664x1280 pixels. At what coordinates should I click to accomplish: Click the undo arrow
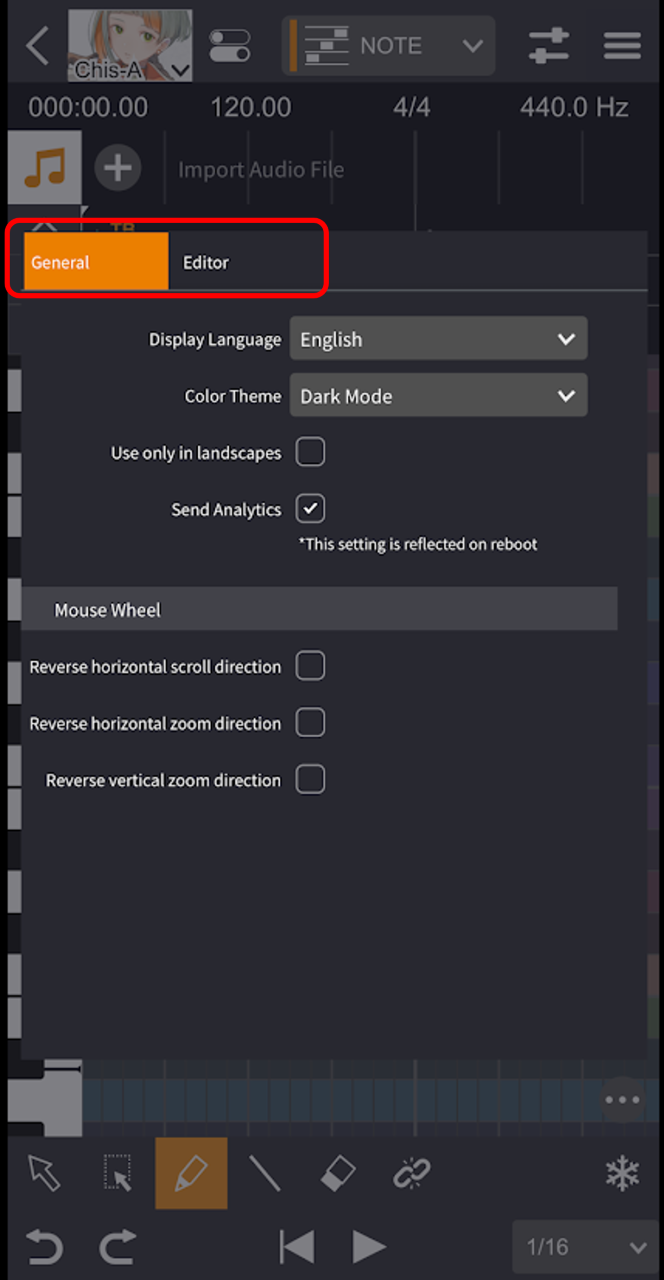44,1247
